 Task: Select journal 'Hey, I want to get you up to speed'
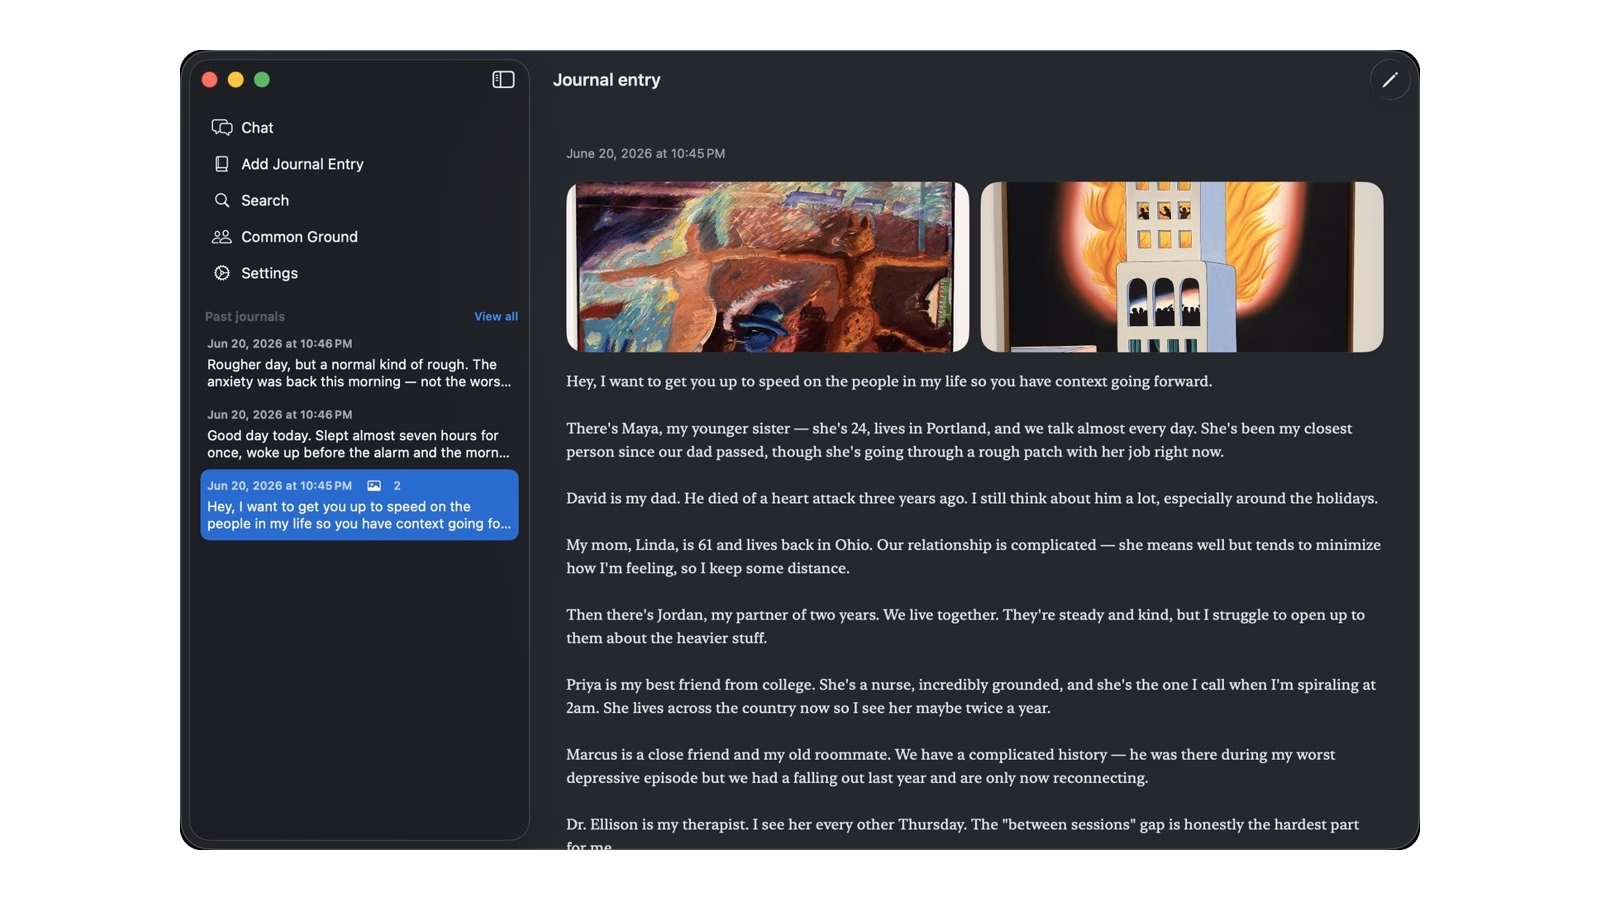359,505
